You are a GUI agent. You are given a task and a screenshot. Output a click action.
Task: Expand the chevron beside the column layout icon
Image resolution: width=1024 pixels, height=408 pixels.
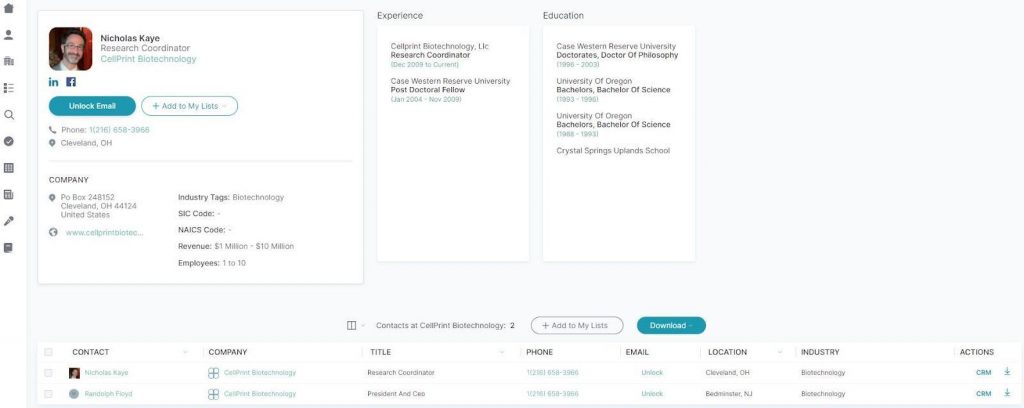coord(362,325)
